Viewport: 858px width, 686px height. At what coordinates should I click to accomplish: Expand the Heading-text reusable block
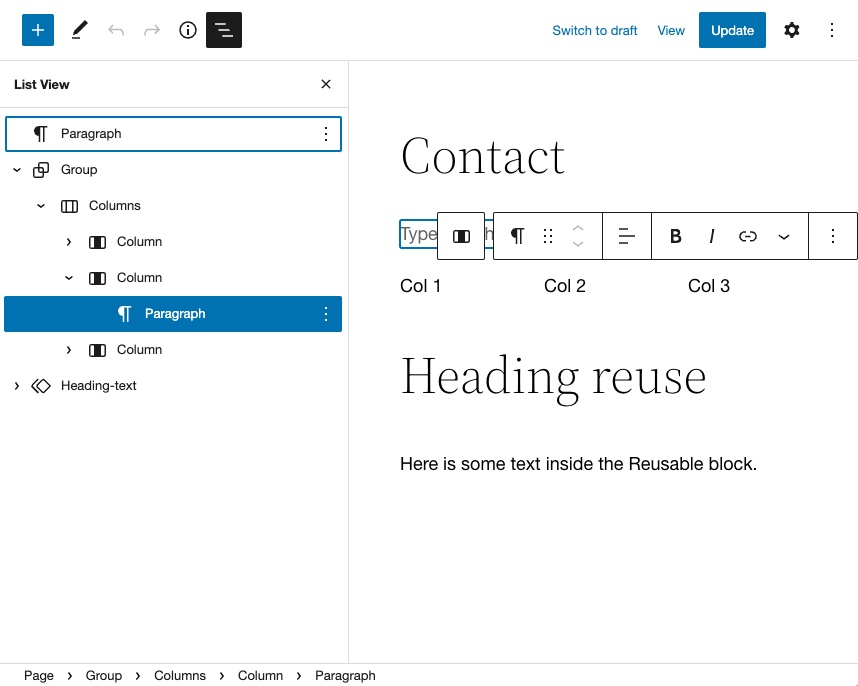coord(16,385)
